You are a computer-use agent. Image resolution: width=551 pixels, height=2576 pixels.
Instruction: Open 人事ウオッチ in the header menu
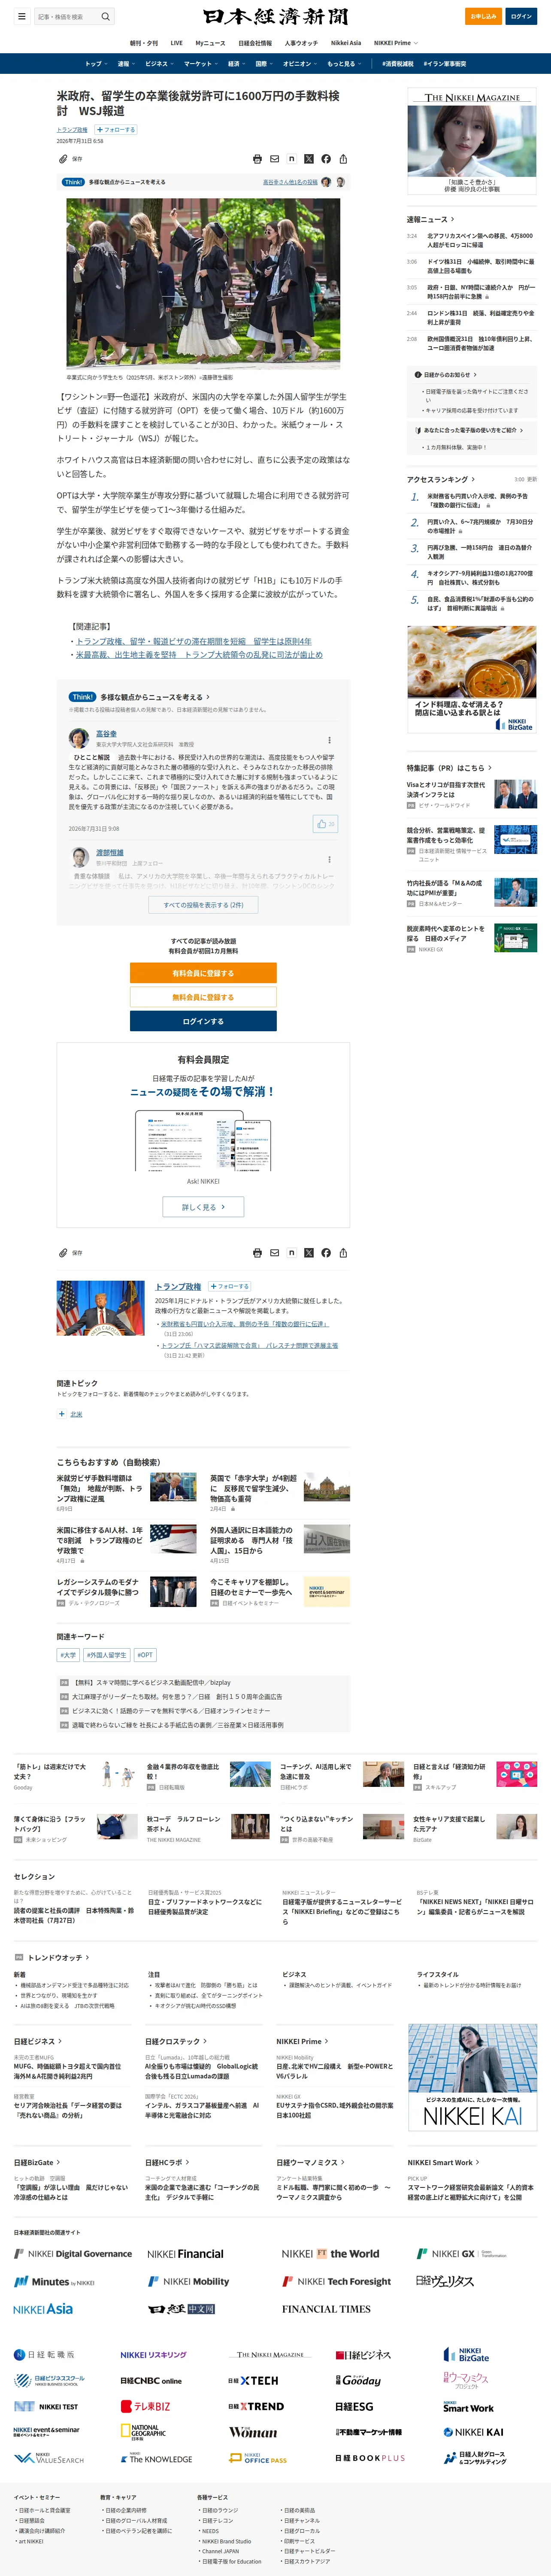pos(301,43)
